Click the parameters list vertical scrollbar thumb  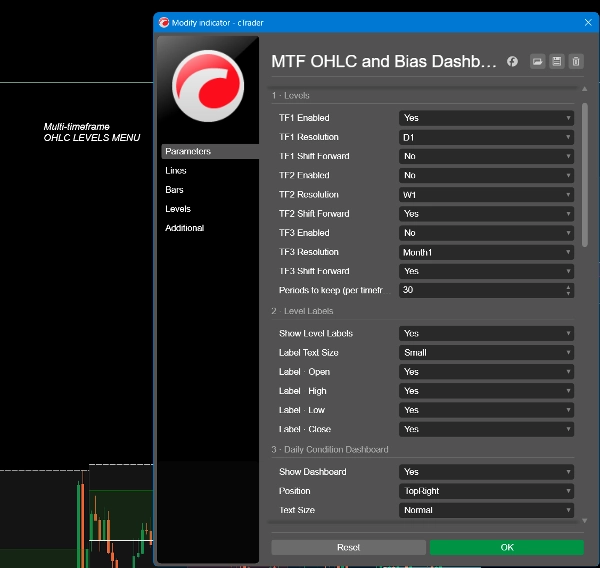point(584,175)
